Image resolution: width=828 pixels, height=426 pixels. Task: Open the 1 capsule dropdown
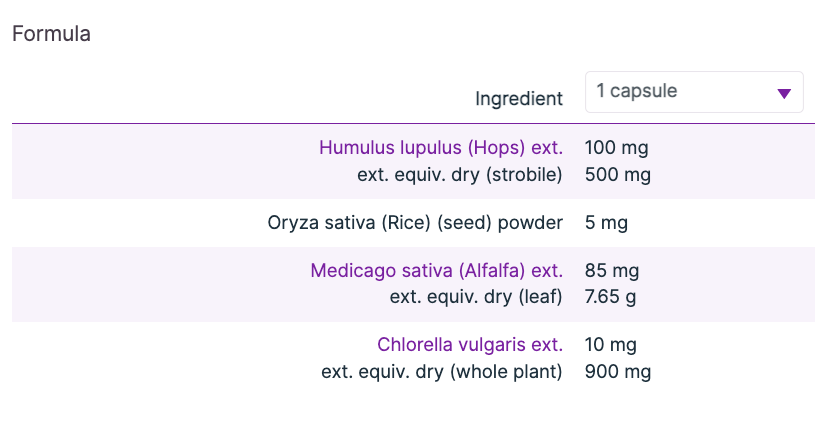click(x=694, y=92)
